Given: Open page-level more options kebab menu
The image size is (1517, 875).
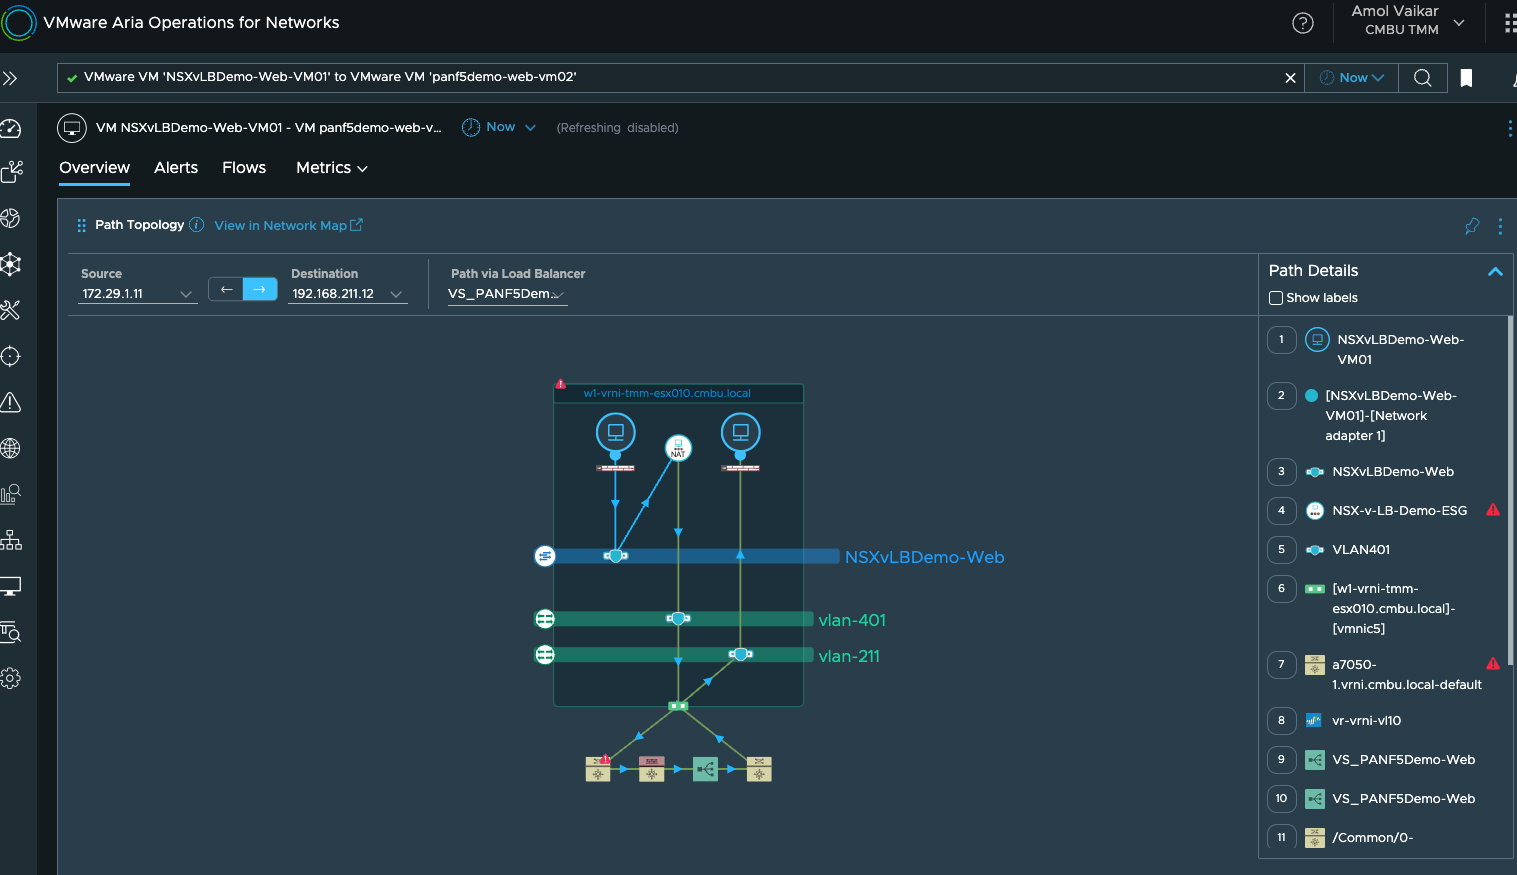Looking at the screenshot, I should coord(1509,128).
